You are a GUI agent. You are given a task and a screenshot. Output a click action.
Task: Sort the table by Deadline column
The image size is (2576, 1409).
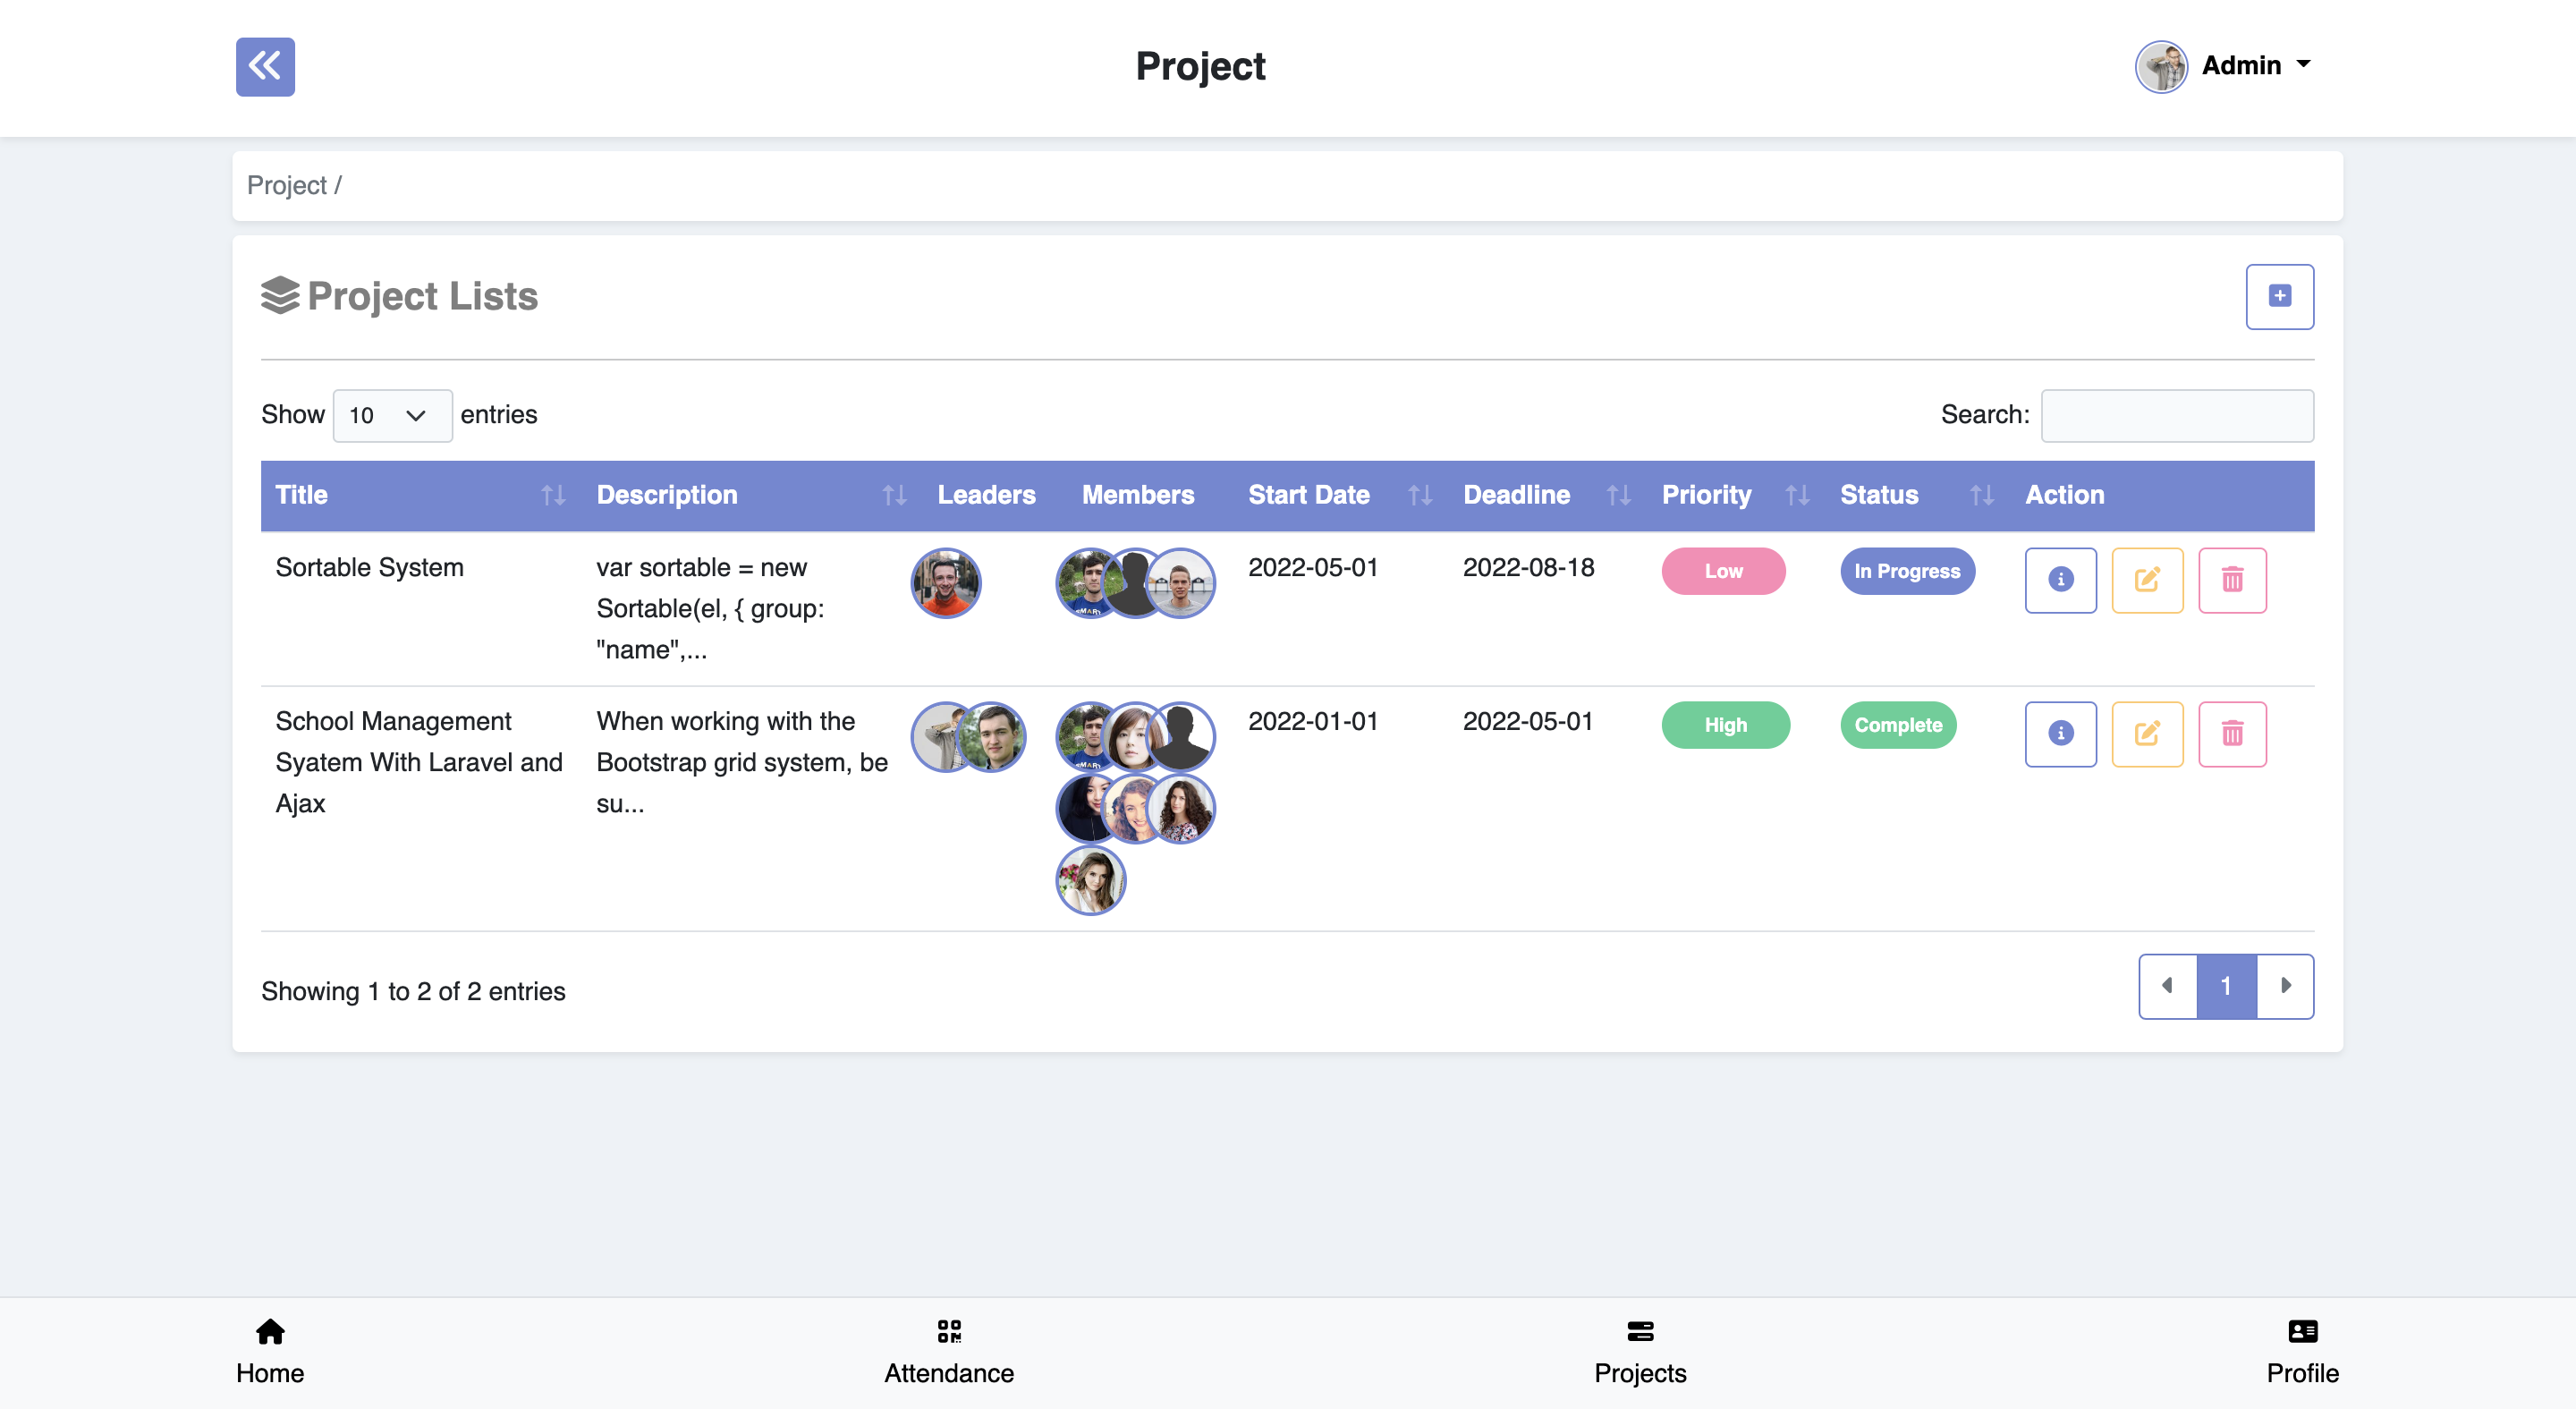(x=1516, y=495)
